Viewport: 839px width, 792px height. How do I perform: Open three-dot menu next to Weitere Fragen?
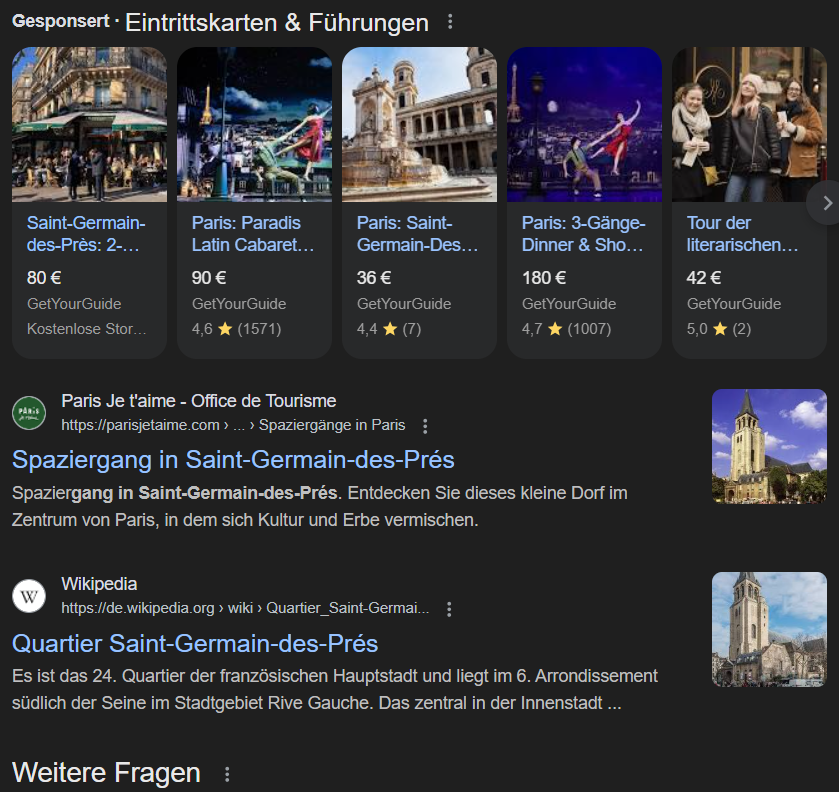(x=227, y=774)
